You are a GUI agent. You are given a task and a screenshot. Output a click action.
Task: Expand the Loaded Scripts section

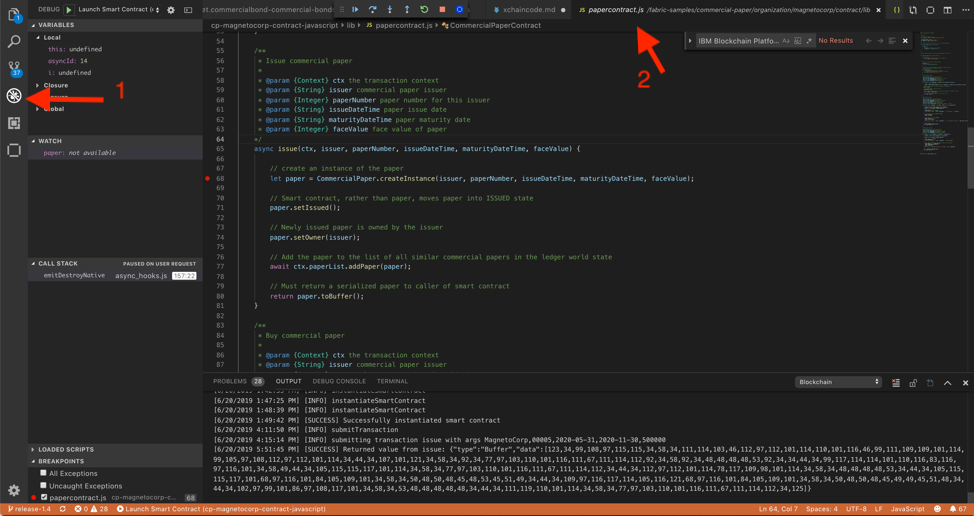[115, 449]
